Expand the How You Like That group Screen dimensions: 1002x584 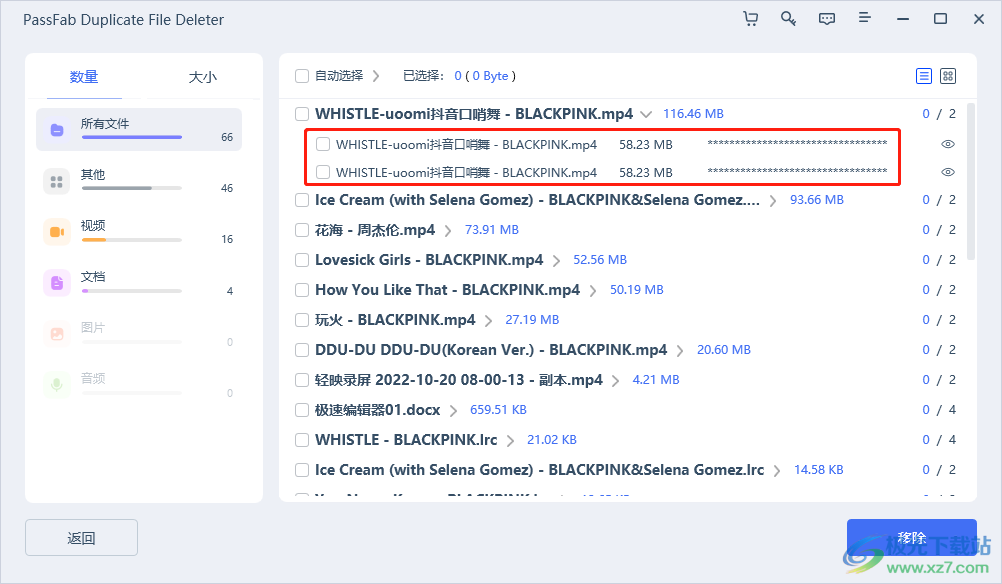pyautogui.click(x=593, y=291)
